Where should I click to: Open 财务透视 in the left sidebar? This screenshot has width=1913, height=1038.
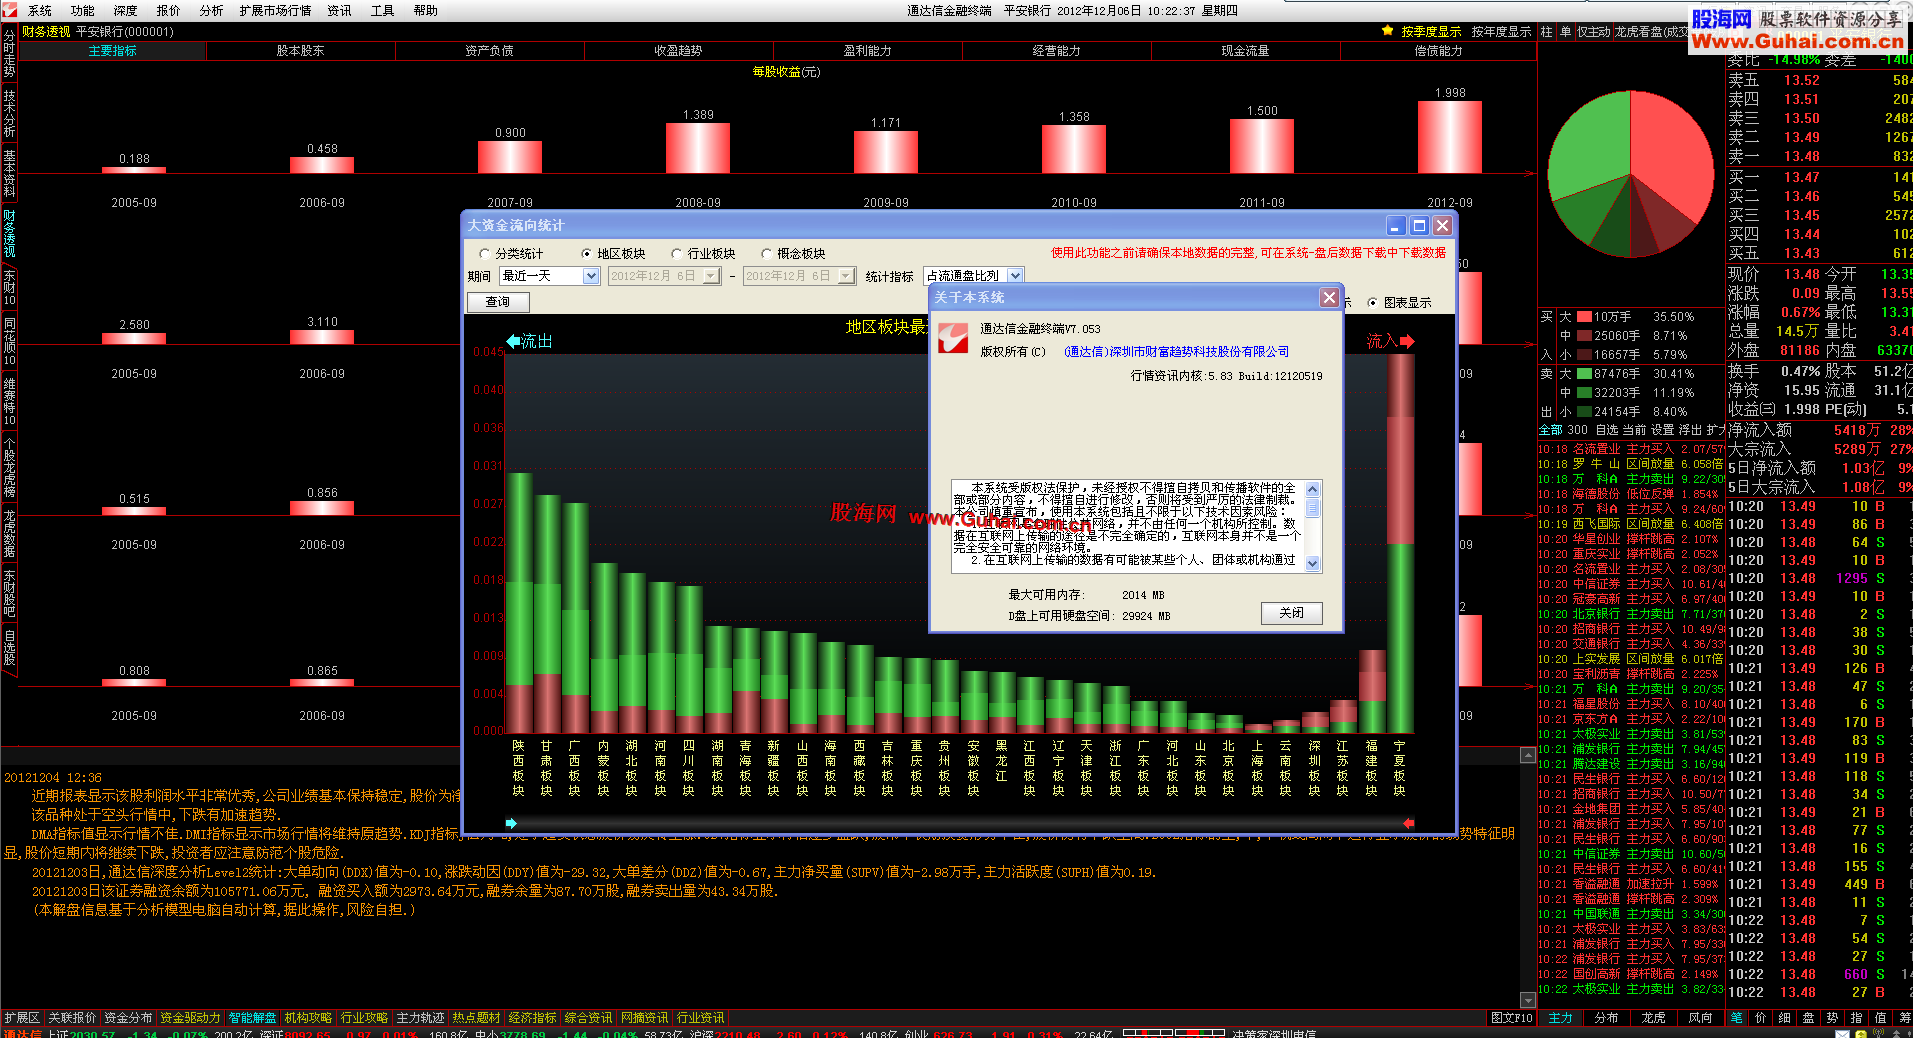9,233
